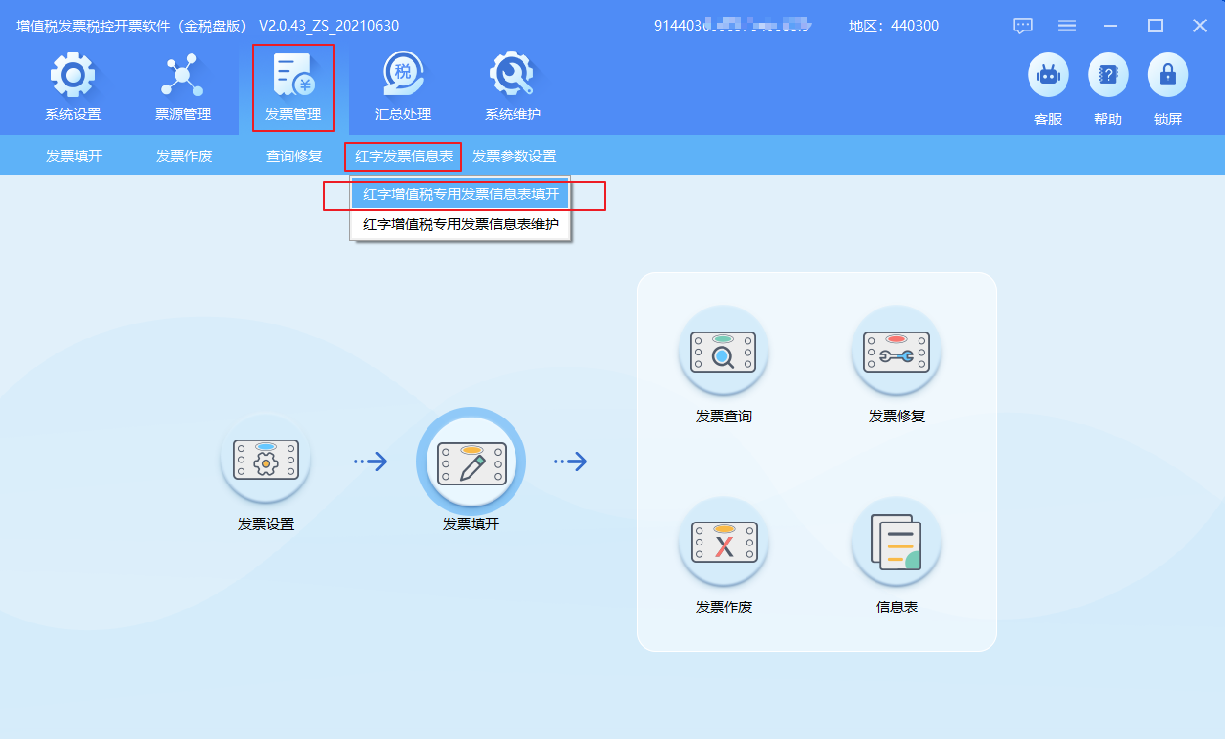Screen dimensions: 1225x739
Task: Choose 红字增值税专用发票信息表填开 menu entry
Action: tap(460, 195)
